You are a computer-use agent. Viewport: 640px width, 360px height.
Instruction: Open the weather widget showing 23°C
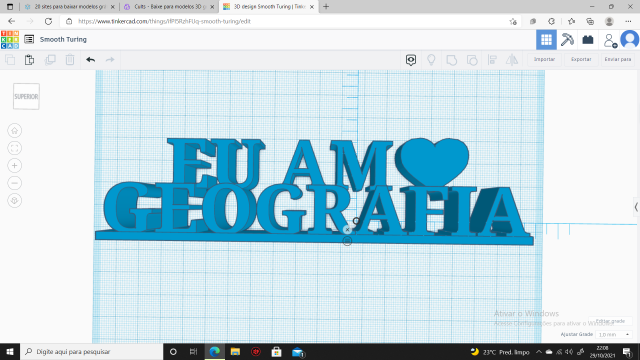(x=500, y=351)
